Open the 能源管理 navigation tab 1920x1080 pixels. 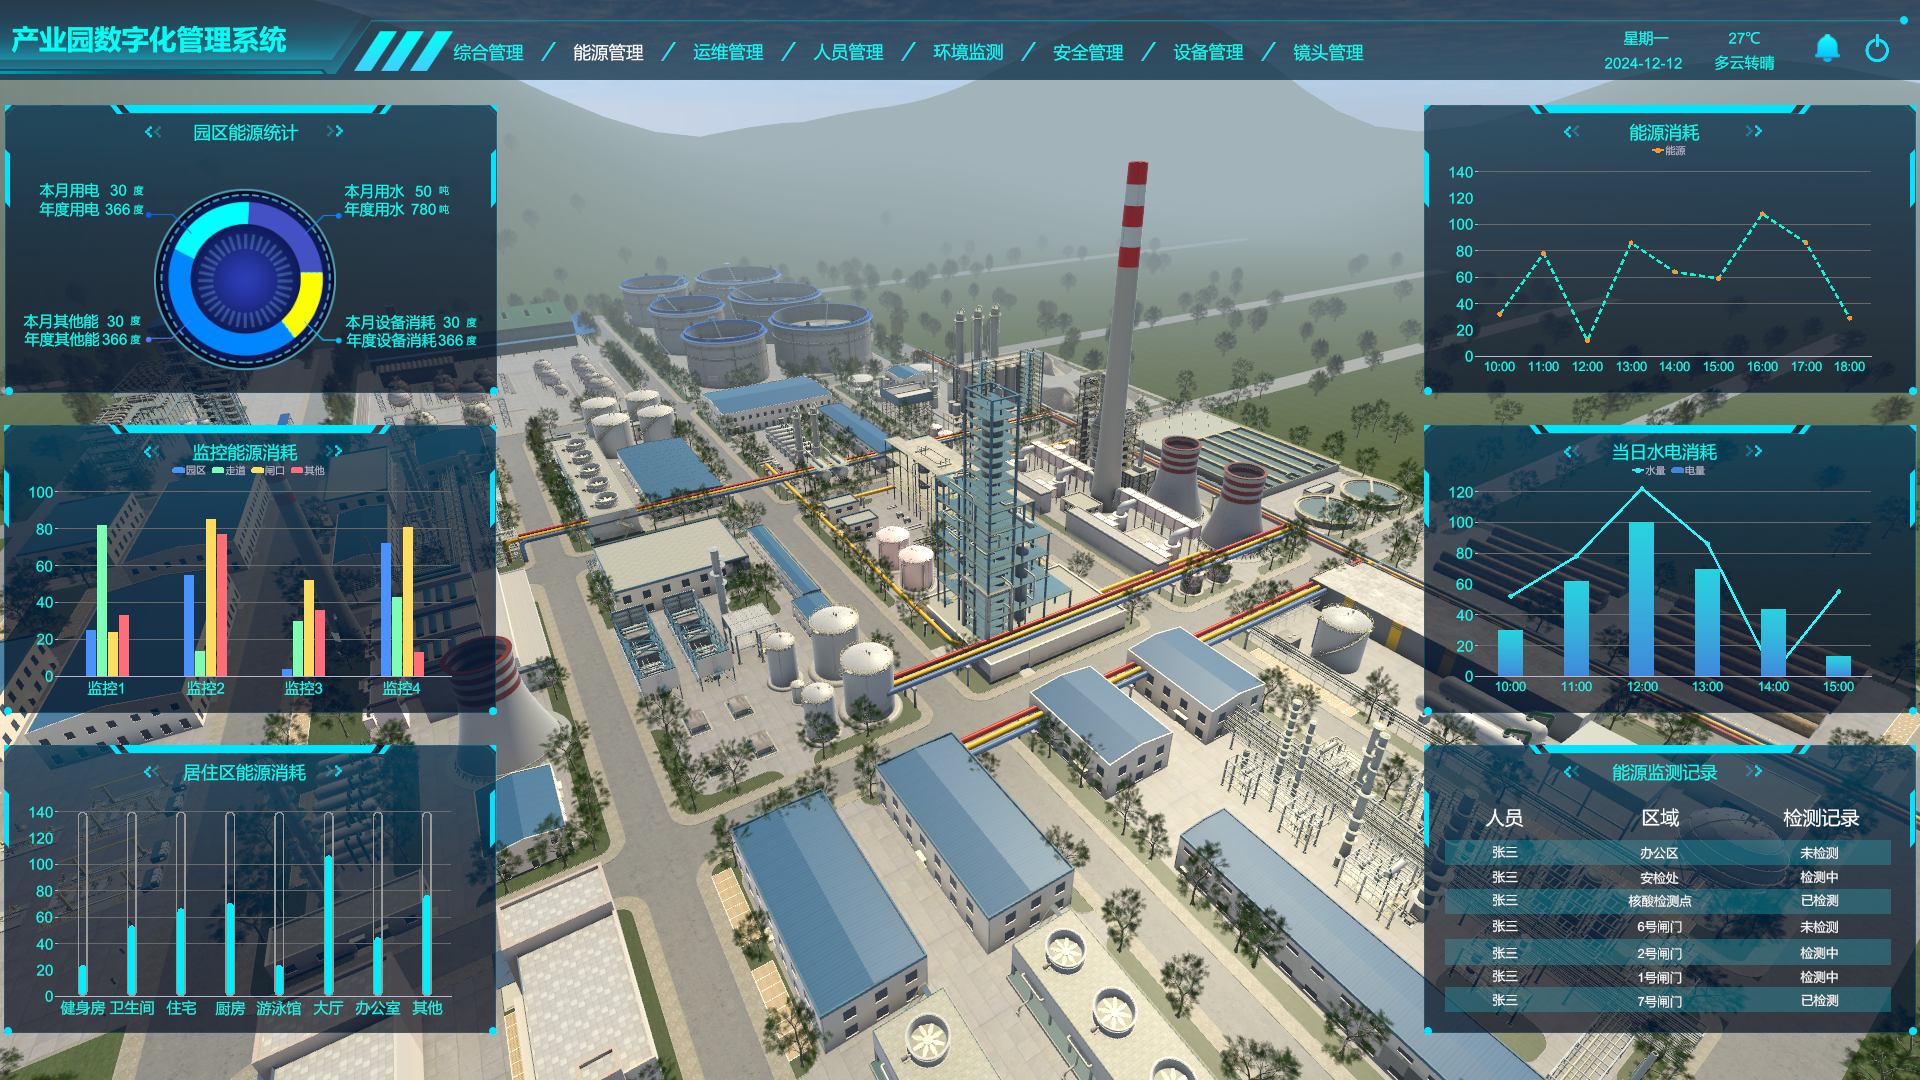[x=608, y=53]
